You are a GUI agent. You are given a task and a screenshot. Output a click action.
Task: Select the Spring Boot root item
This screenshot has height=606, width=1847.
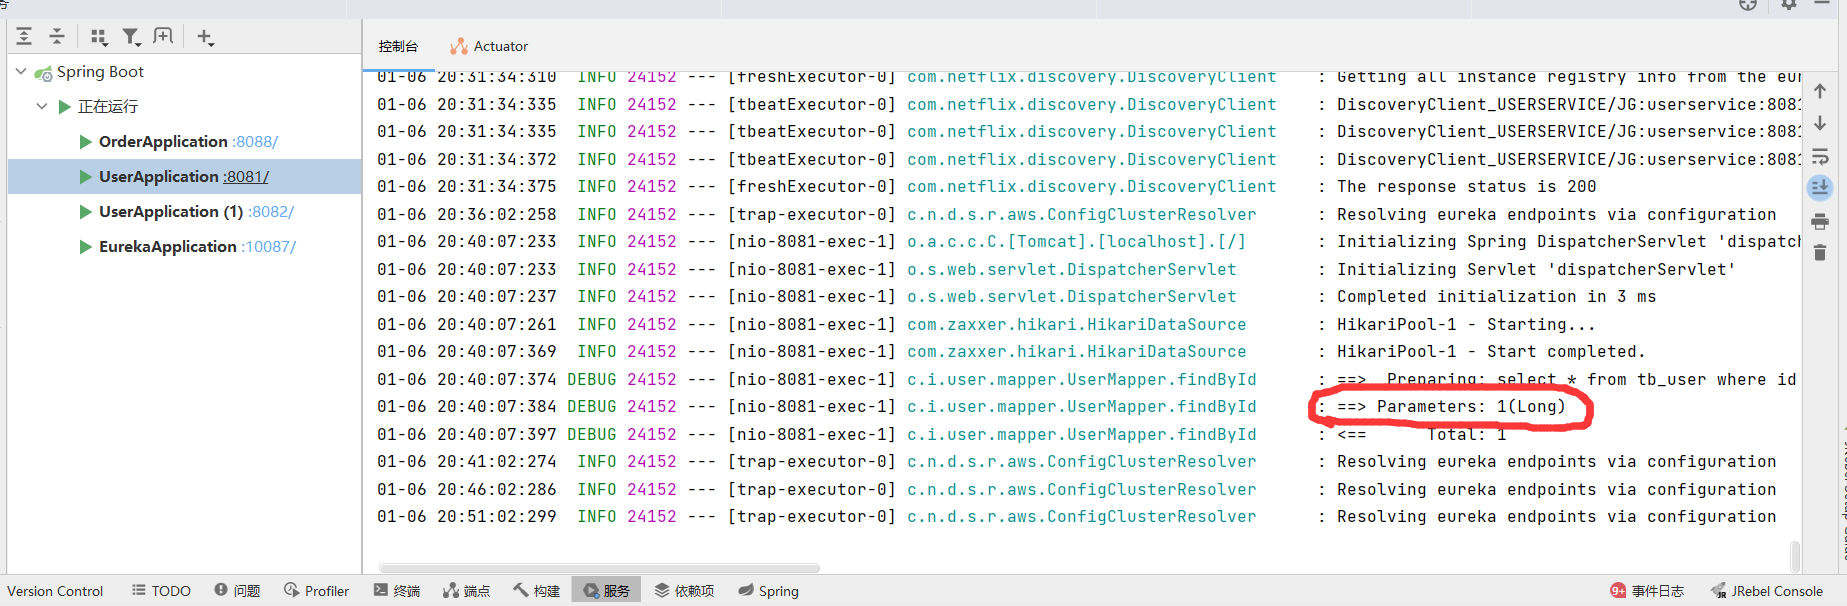pos(100,72)
